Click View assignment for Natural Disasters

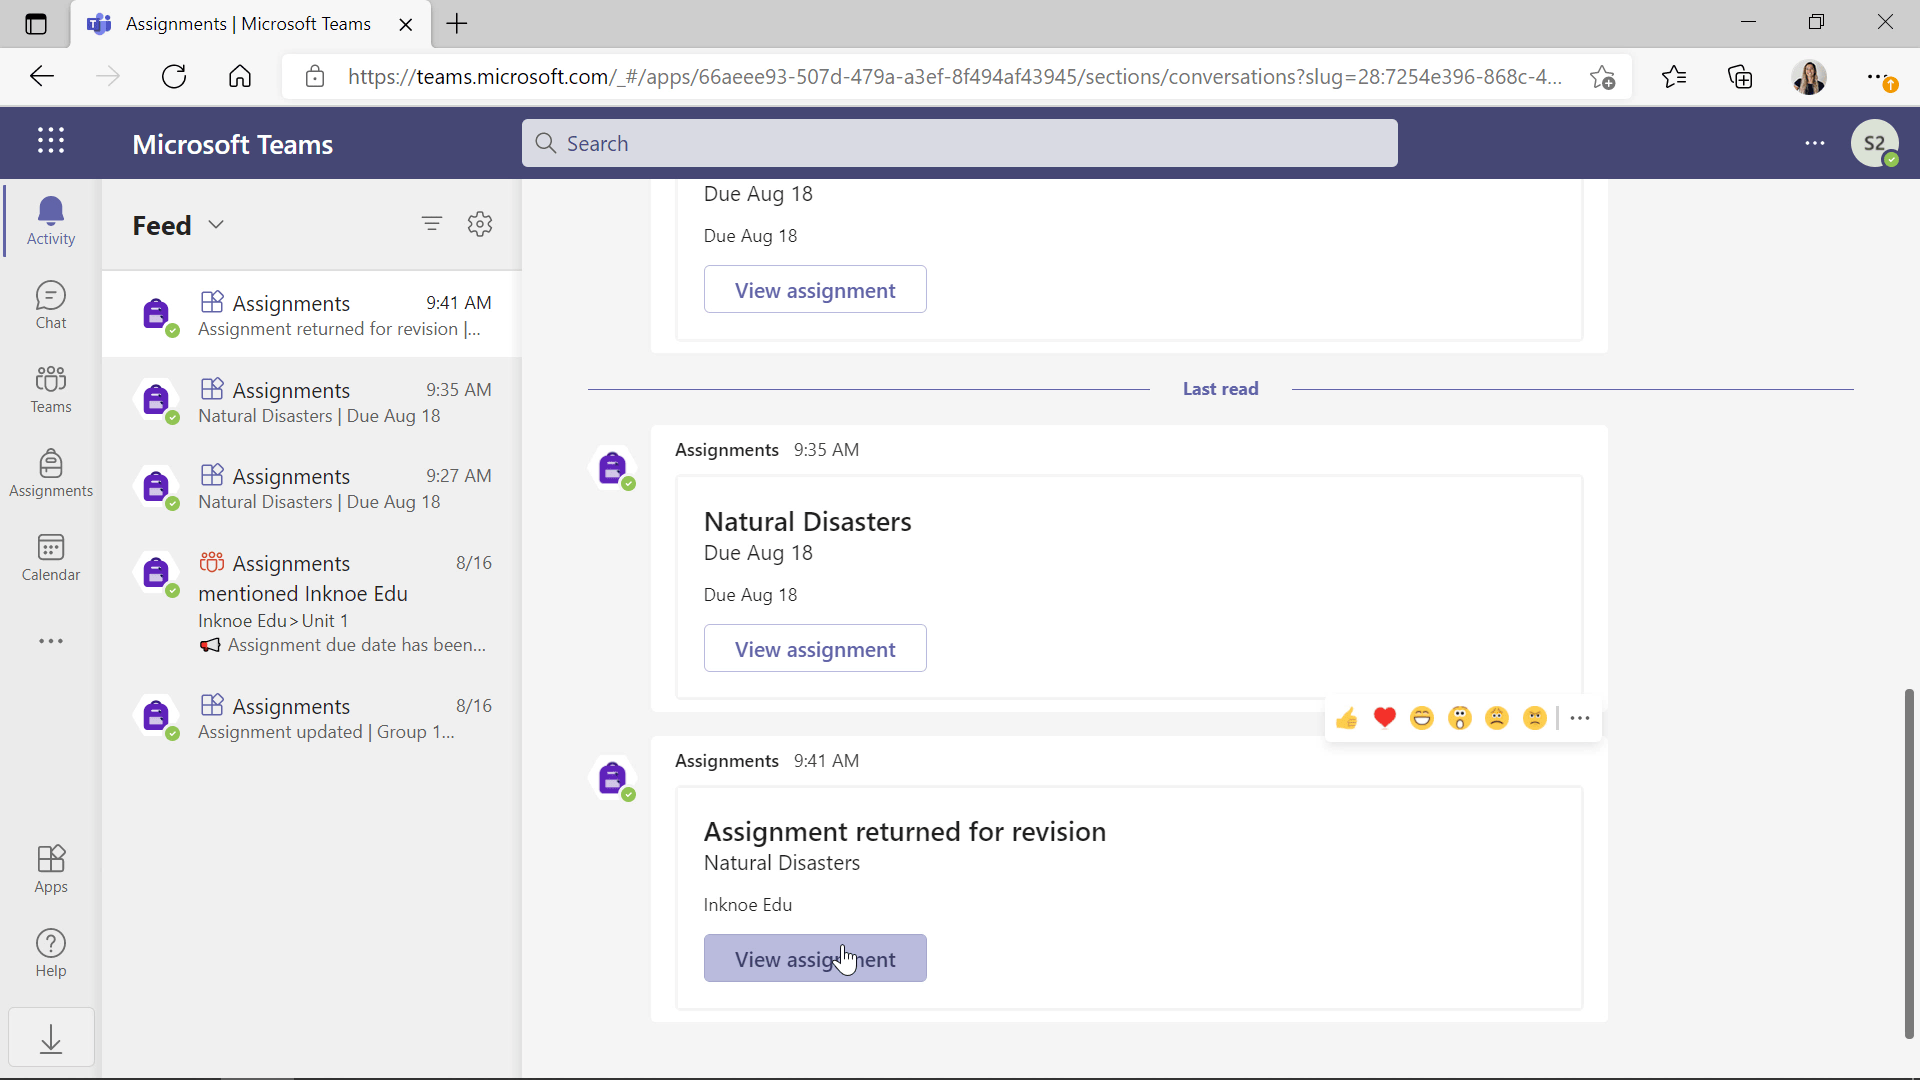[x=815, y=649]
